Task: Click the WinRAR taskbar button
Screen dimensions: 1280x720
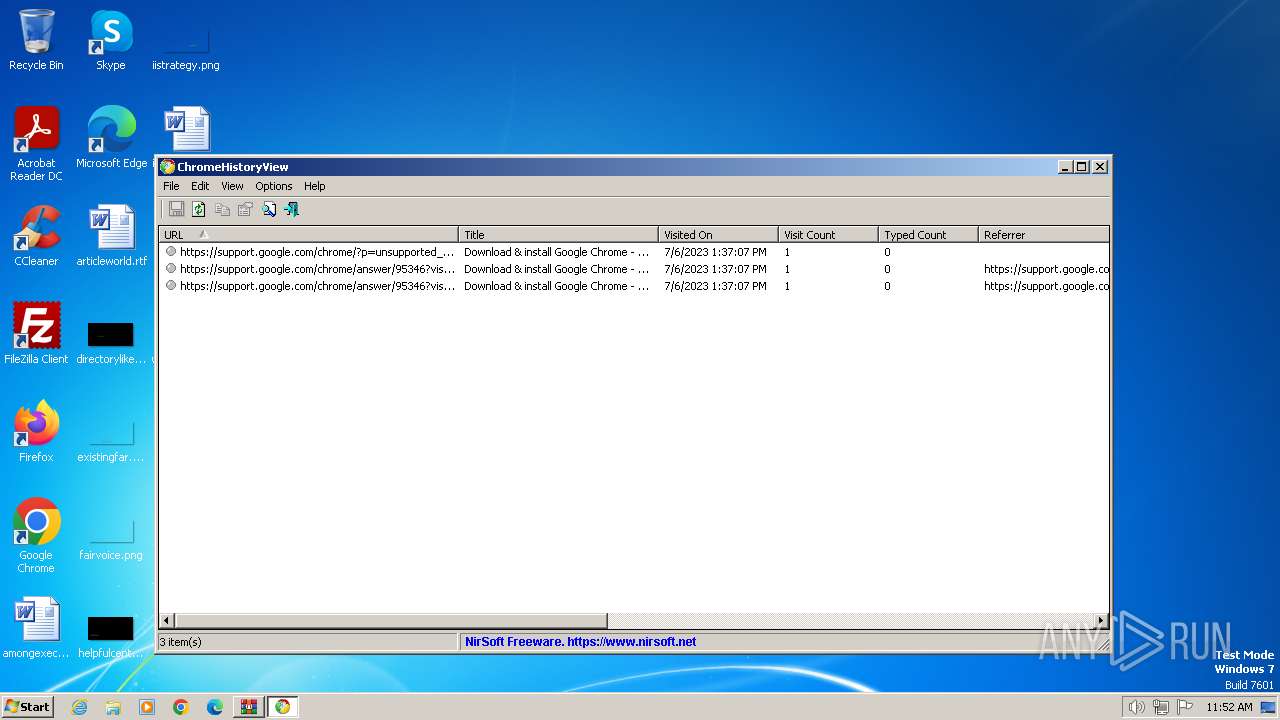Action: [x=248, y=707]
